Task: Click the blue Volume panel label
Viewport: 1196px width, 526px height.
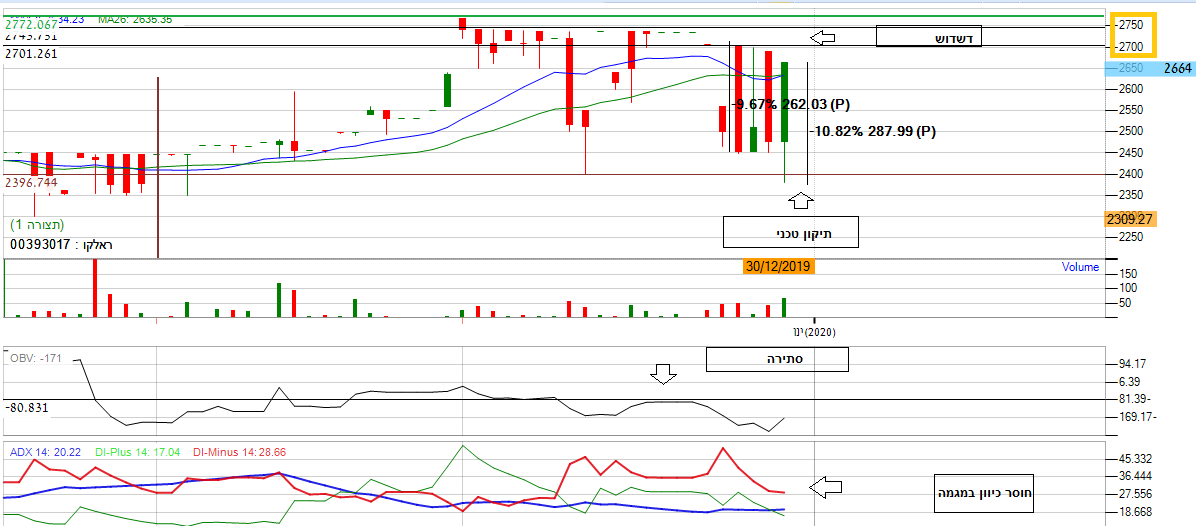Action: pyautogui.click(x=1080, y=267)
